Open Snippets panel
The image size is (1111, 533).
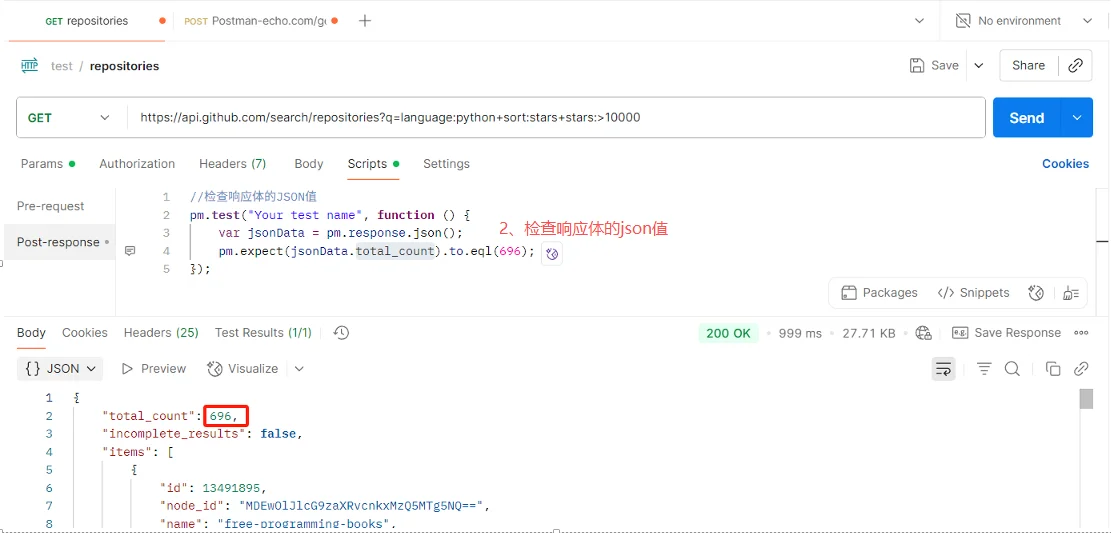973,293
